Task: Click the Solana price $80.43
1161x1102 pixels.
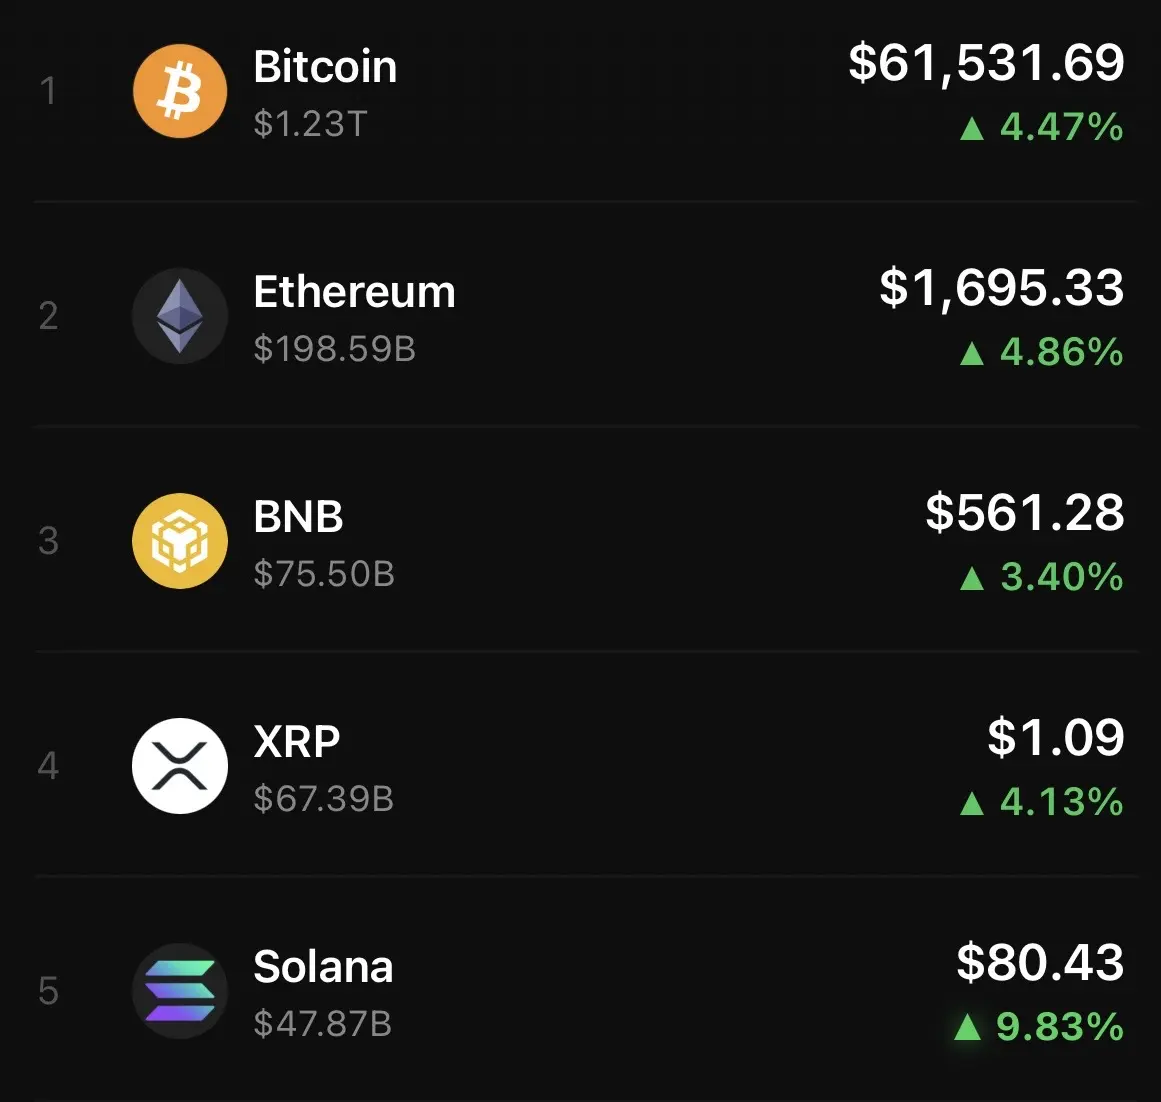Action: click(1040, 963)
